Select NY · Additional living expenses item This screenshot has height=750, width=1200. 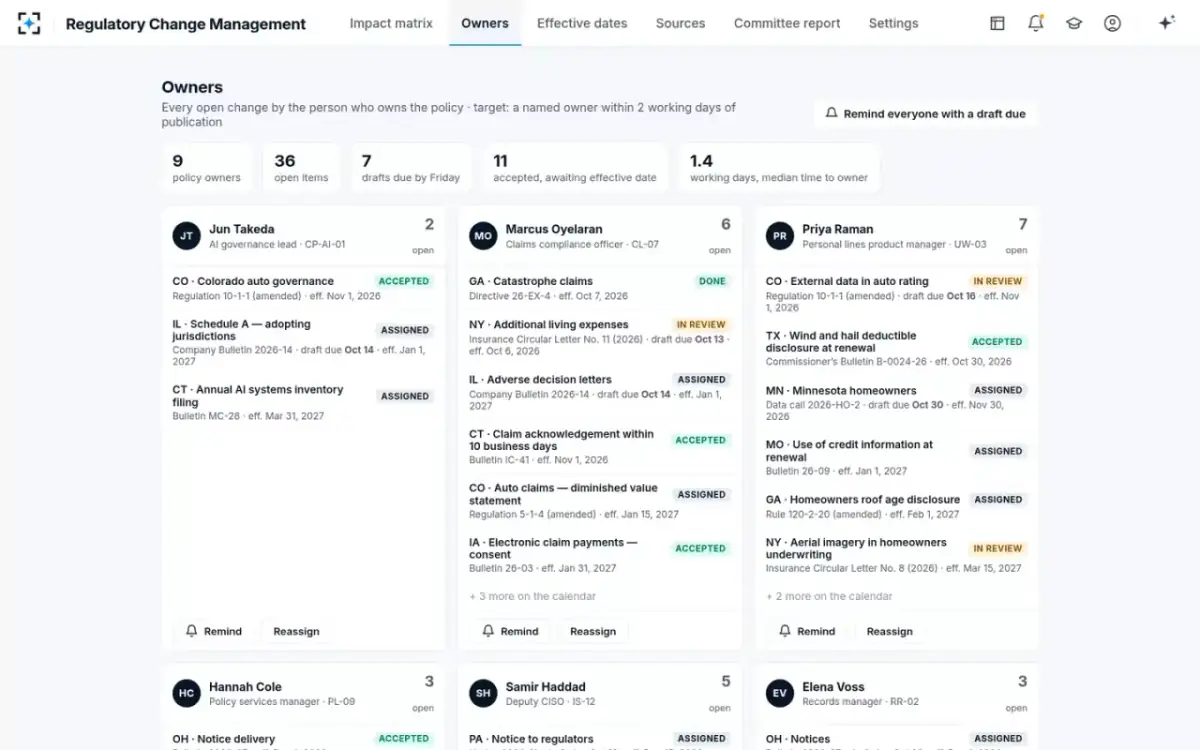pyautogui.click(x=600, y=337)
